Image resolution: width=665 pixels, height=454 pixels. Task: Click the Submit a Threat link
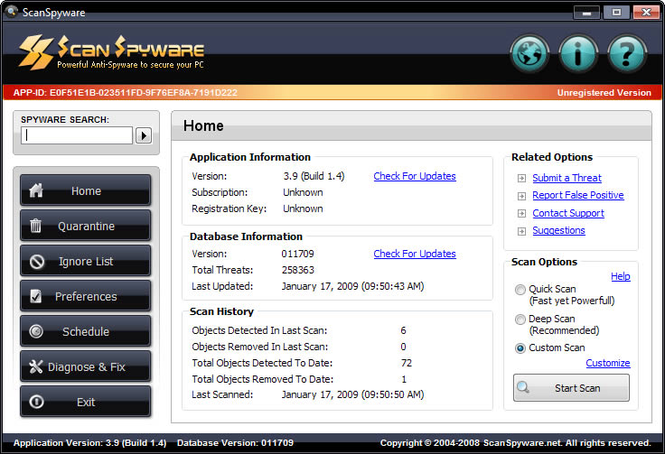[567, 178]
